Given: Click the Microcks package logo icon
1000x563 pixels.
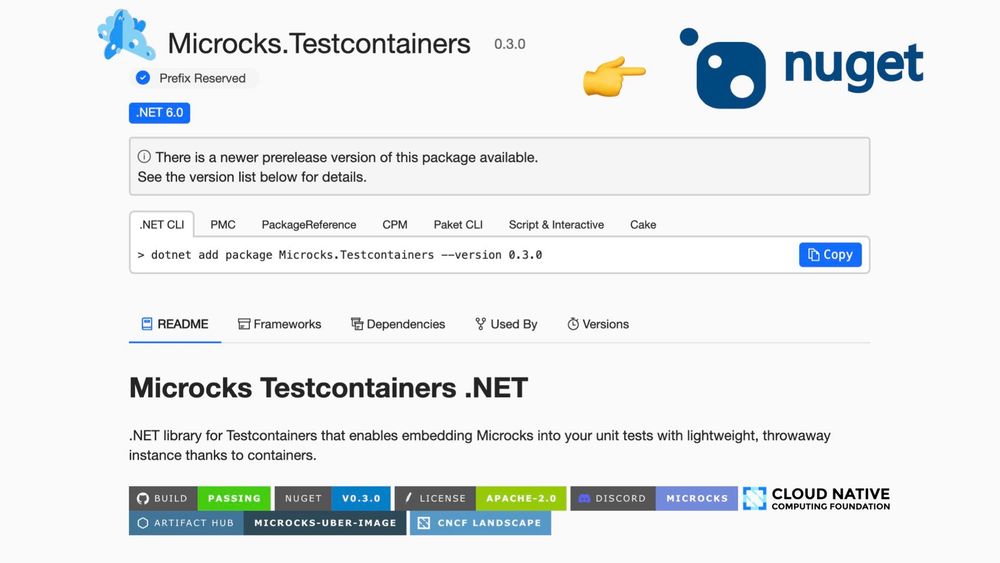Looking at the screenshot, I should [x=126, y=35].
